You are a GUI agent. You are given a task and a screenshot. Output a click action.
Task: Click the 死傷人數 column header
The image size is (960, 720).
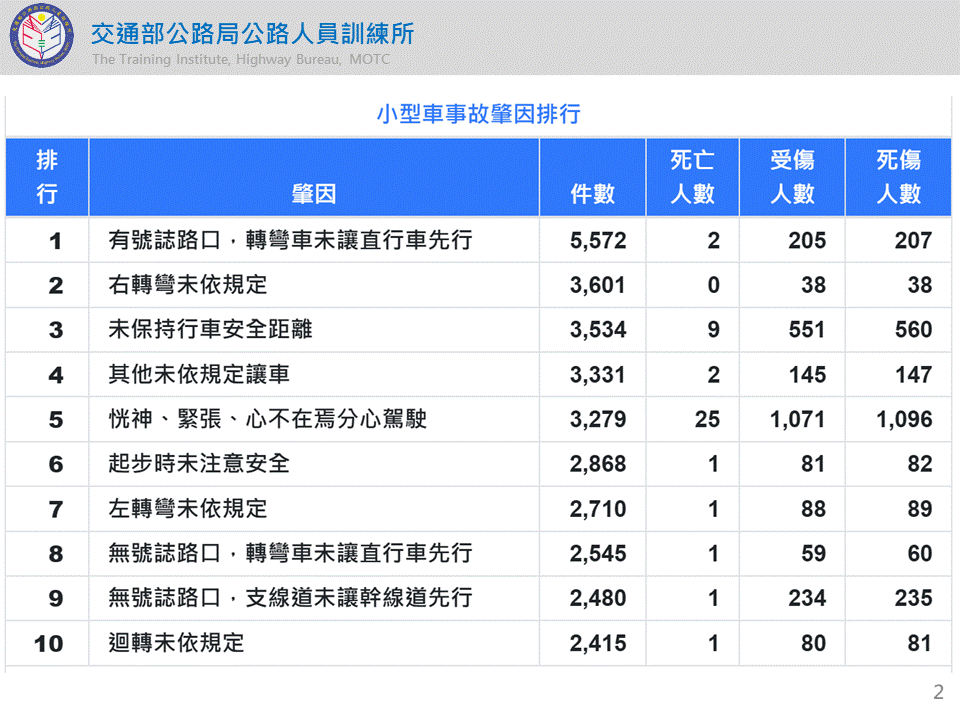pyautogui.click(x=898, y=177)
